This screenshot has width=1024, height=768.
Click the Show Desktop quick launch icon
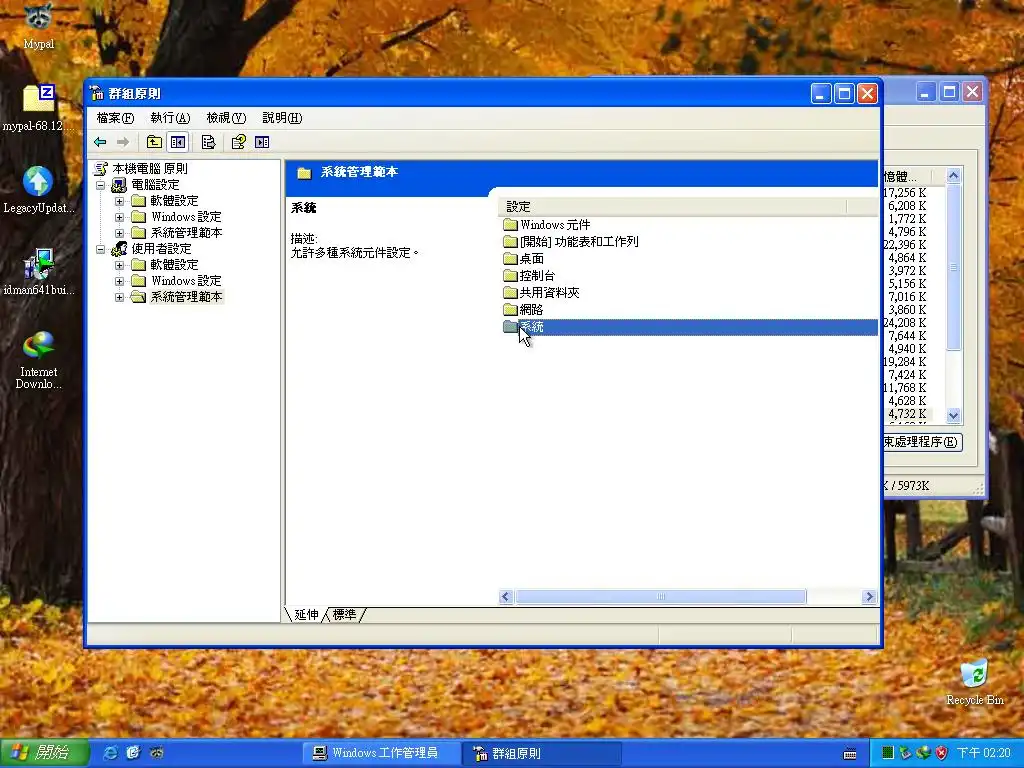tap(133, 752)
